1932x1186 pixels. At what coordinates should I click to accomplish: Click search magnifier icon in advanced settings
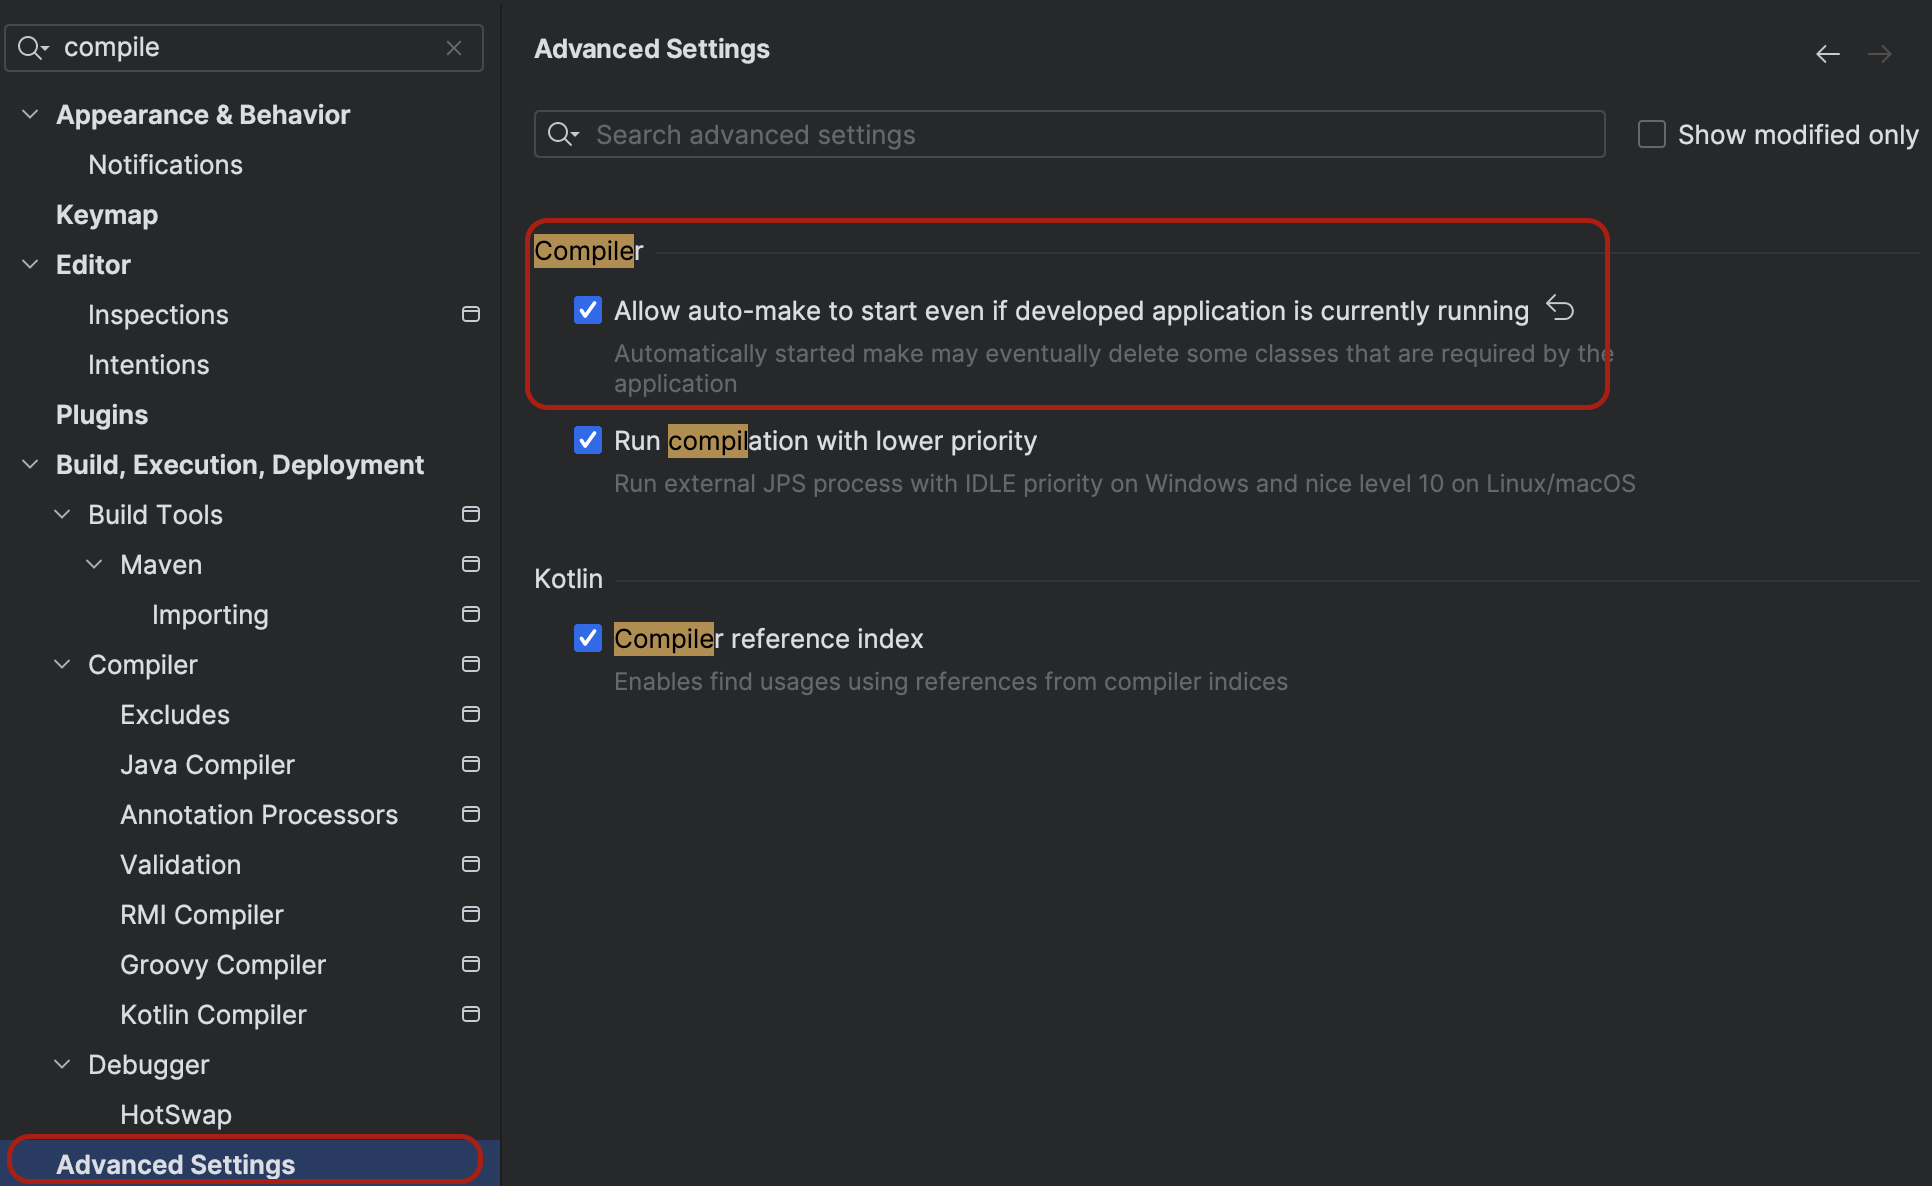coord(563,134)
